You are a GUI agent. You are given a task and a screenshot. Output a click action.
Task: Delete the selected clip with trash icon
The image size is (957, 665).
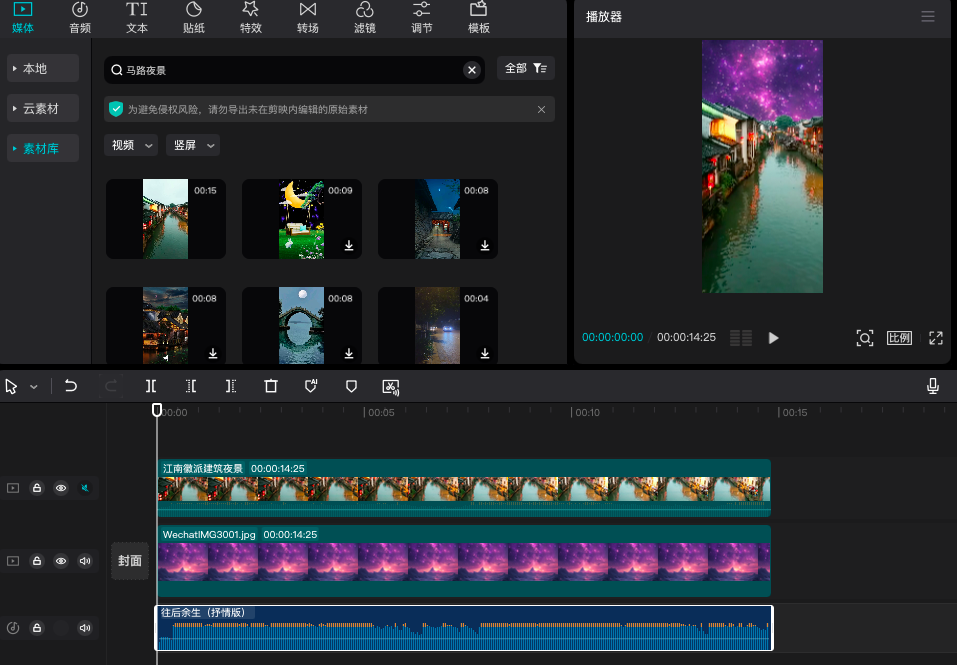click(271, 386)
